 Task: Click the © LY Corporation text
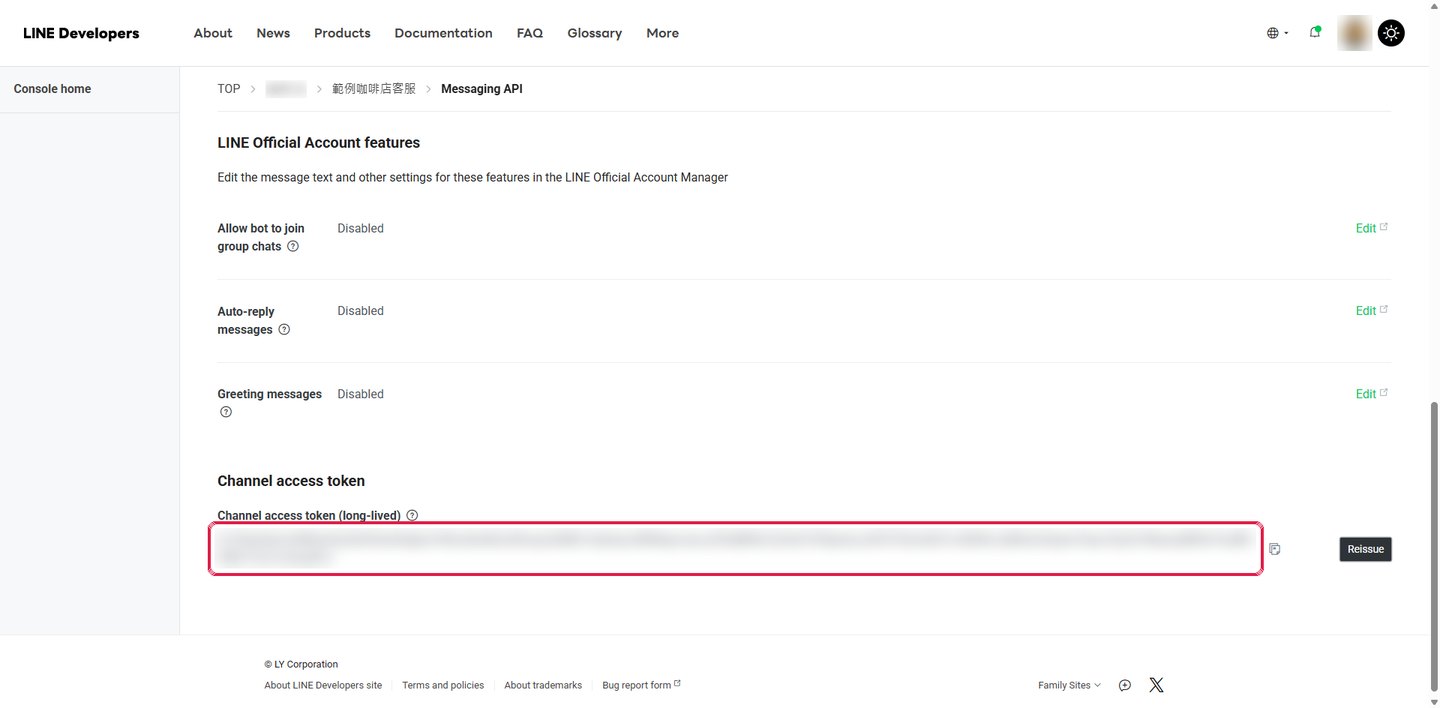pos(301,664)
